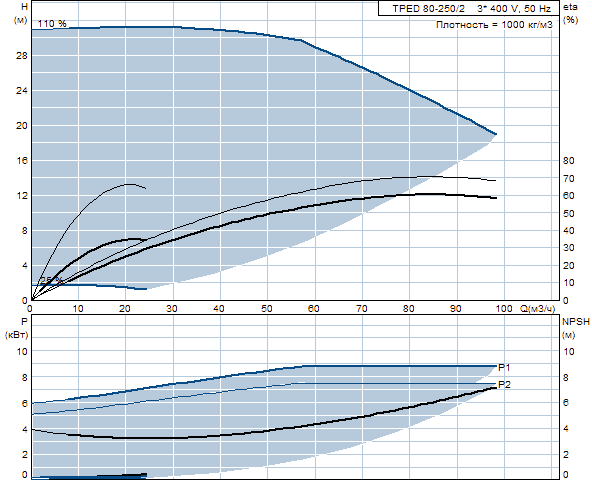The image size is (592, 480).
Task: Click the peak of the small thin efficiency curve
Action: [x=128, y=184]
